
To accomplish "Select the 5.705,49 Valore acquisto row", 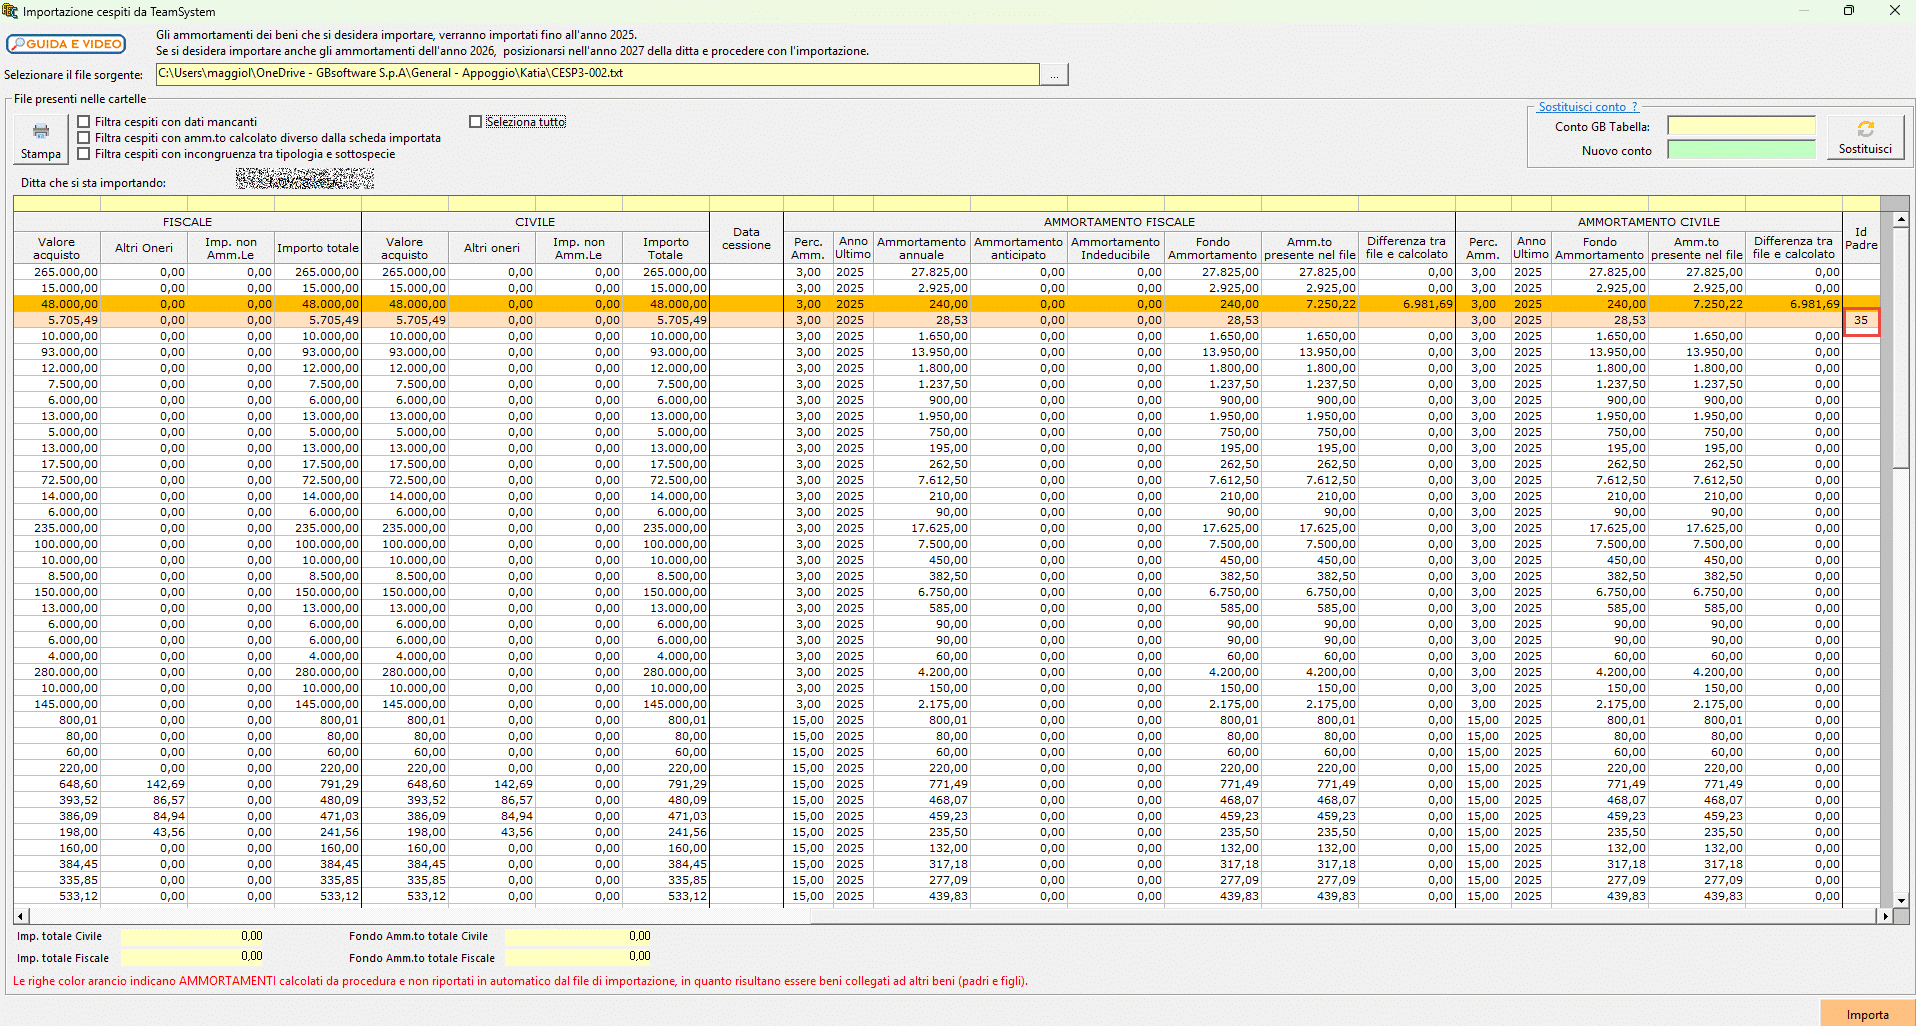I will 57,320.
